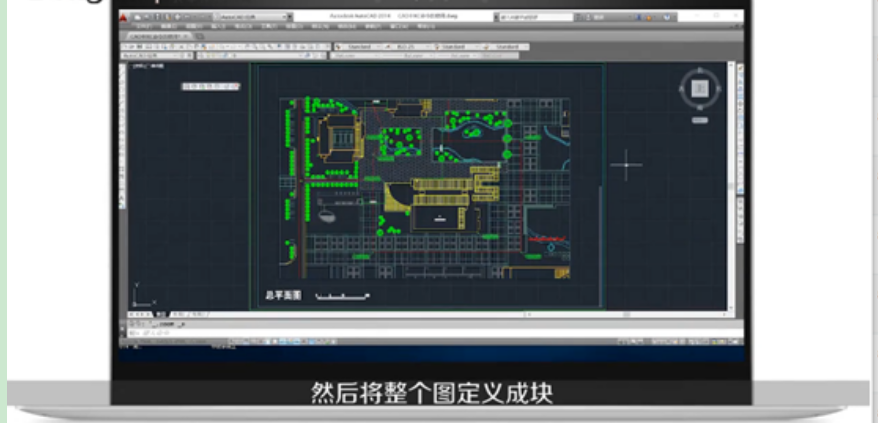Open the ISO-25 dimension style dropdown
The image size is (878, 423).
(x=409, y=47)
